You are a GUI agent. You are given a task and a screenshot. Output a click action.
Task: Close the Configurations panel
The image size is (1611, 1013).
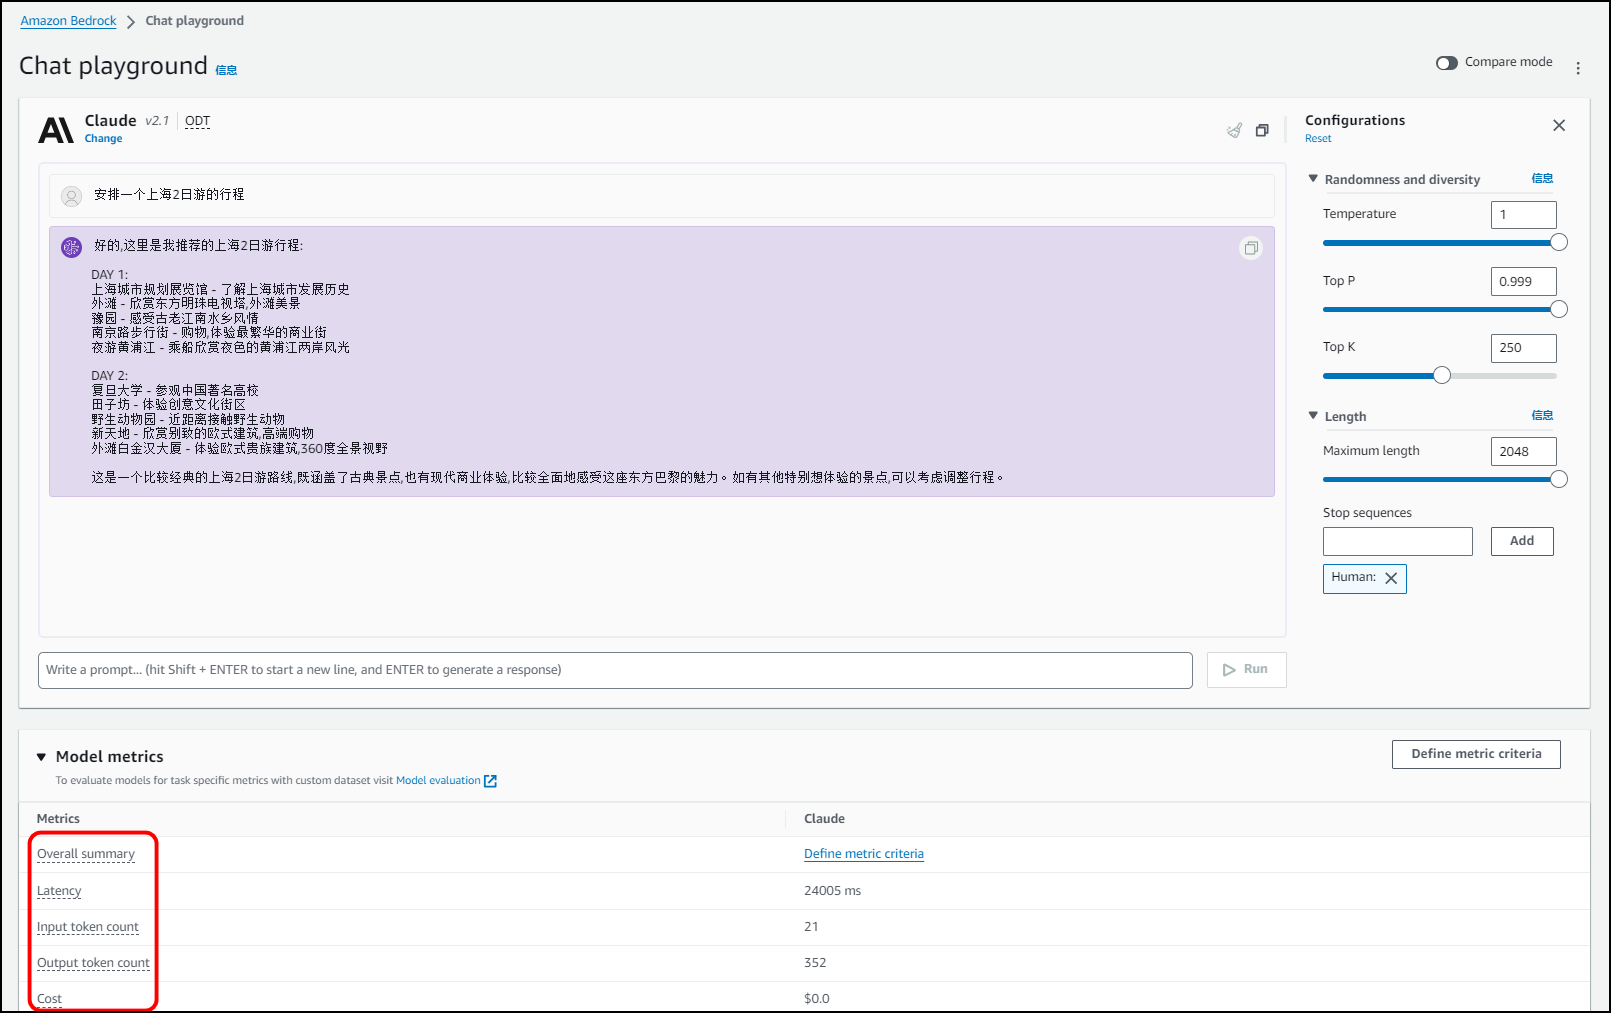coord(1559,125)
